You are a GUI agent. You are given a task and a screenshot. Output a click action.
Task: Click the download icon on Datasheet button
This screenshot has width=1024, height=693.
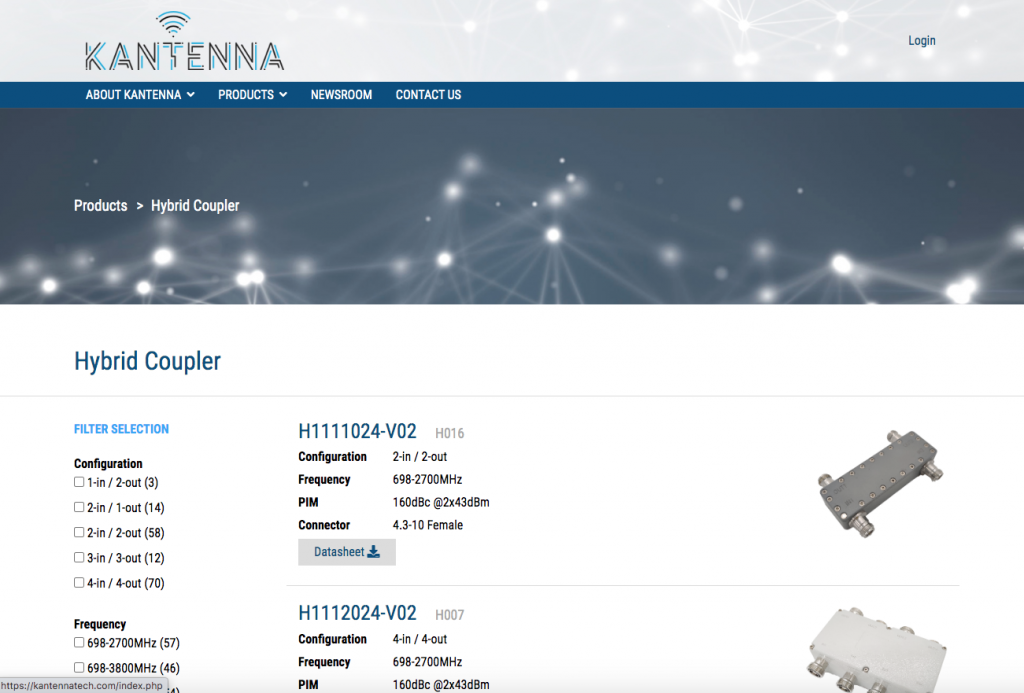pos(373,552)
